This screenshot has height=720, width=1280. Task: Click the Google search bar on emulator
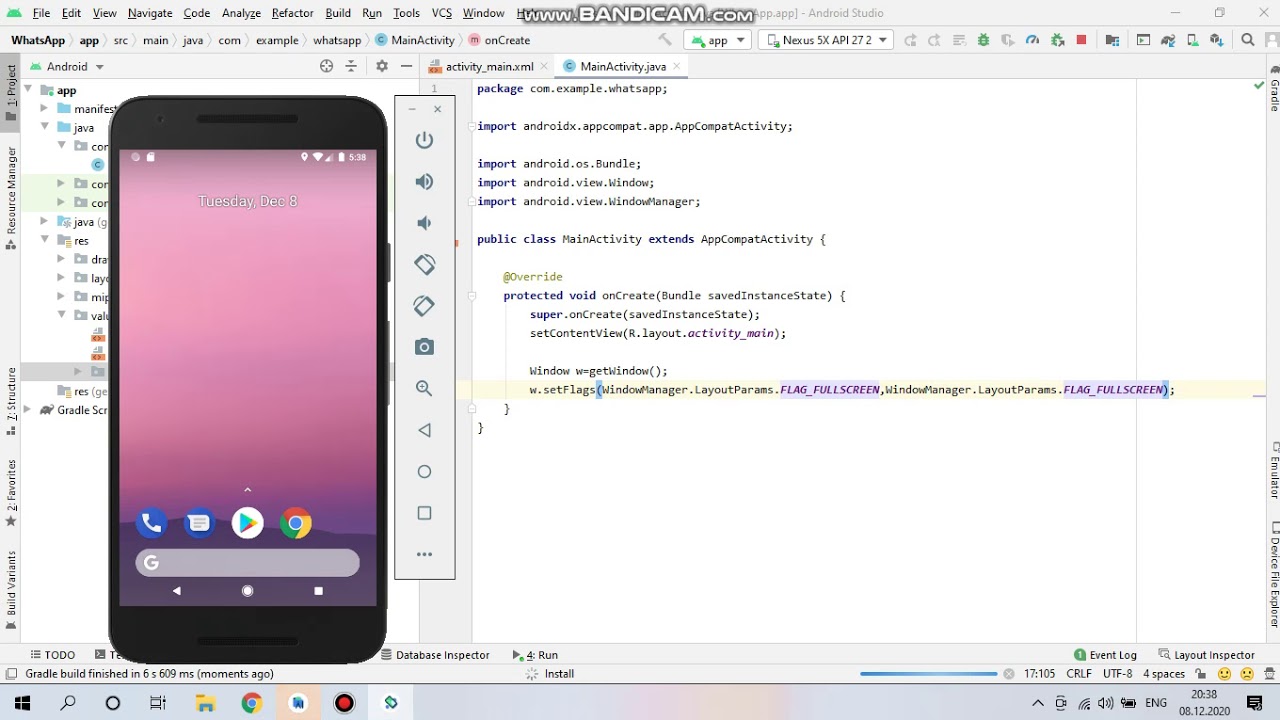pyautogui.click(x=247, y=563)
